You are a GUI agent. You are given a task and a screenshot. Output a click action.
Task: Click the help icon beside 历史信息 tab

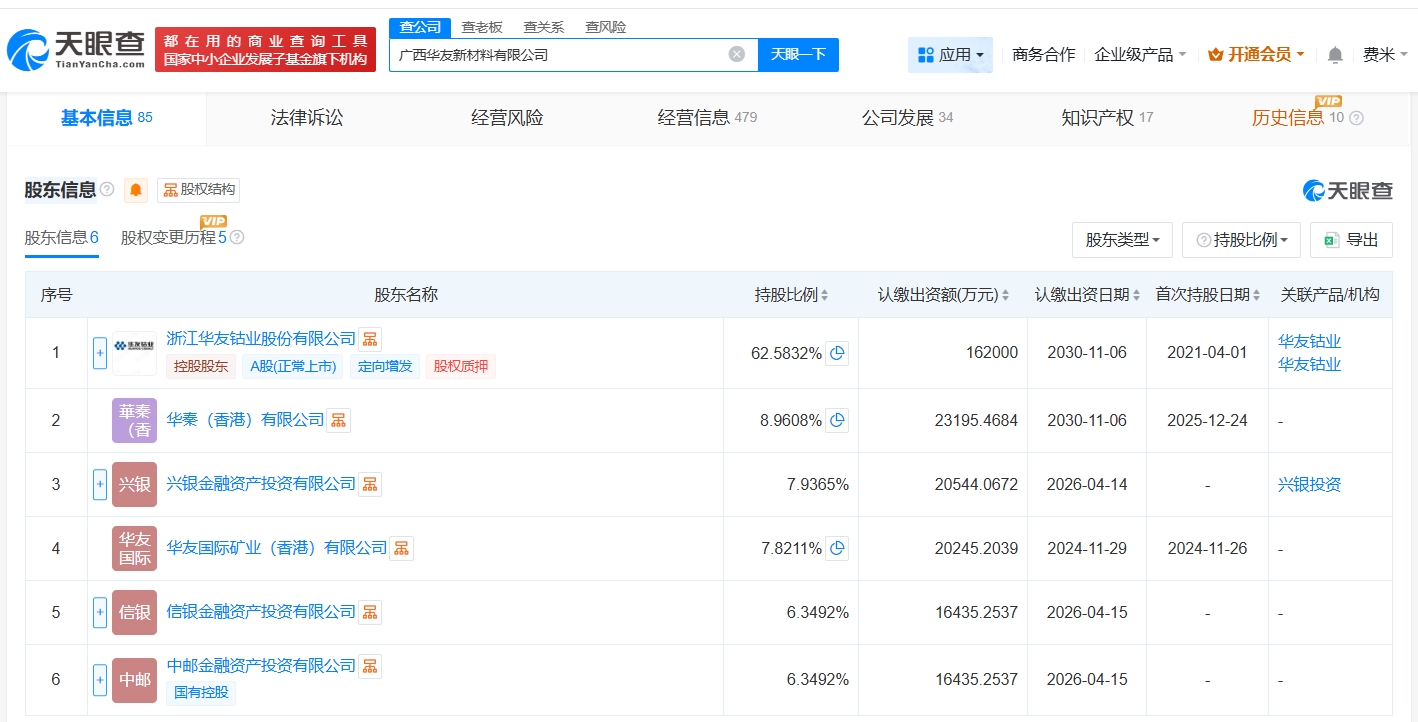(1356, 118)
